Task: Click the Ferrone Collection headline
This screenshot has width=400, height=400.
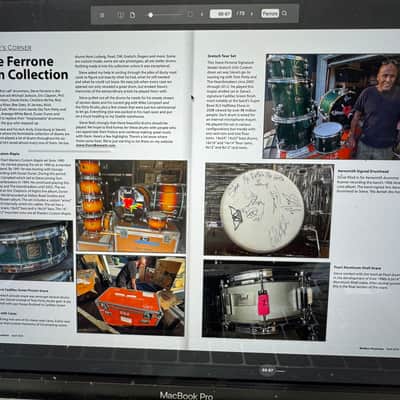Action: [x=33, y=68]
